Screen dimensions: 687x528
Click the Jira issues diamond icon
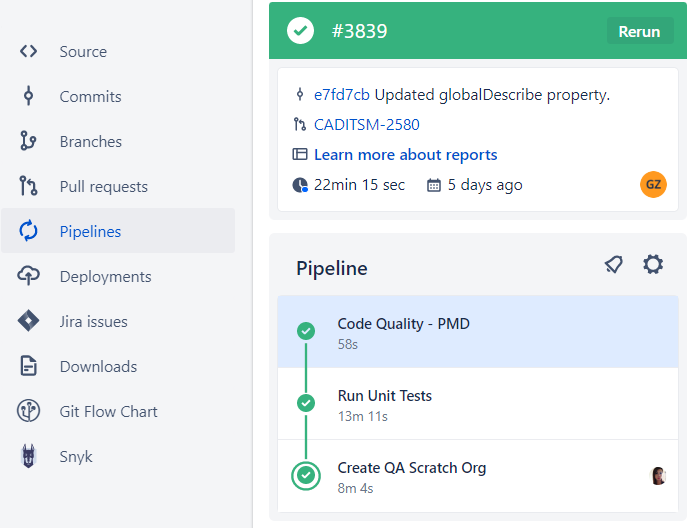point(28,321)
